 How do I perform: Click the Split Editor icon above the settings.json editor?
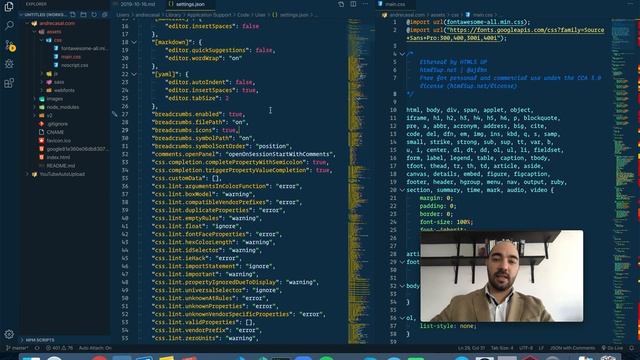[x=353, y=4]
